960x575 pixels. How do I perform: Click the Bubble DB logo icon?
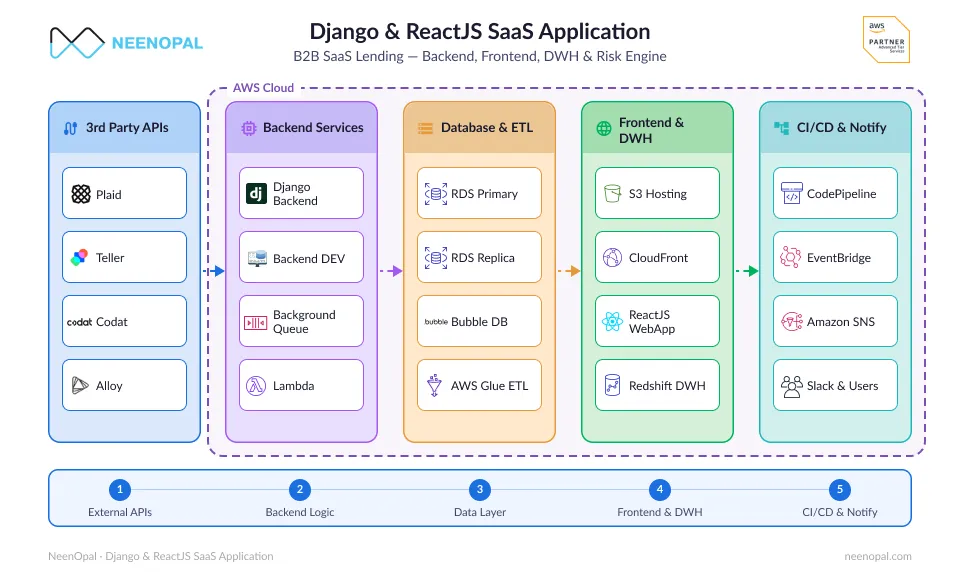coord(436,321)
